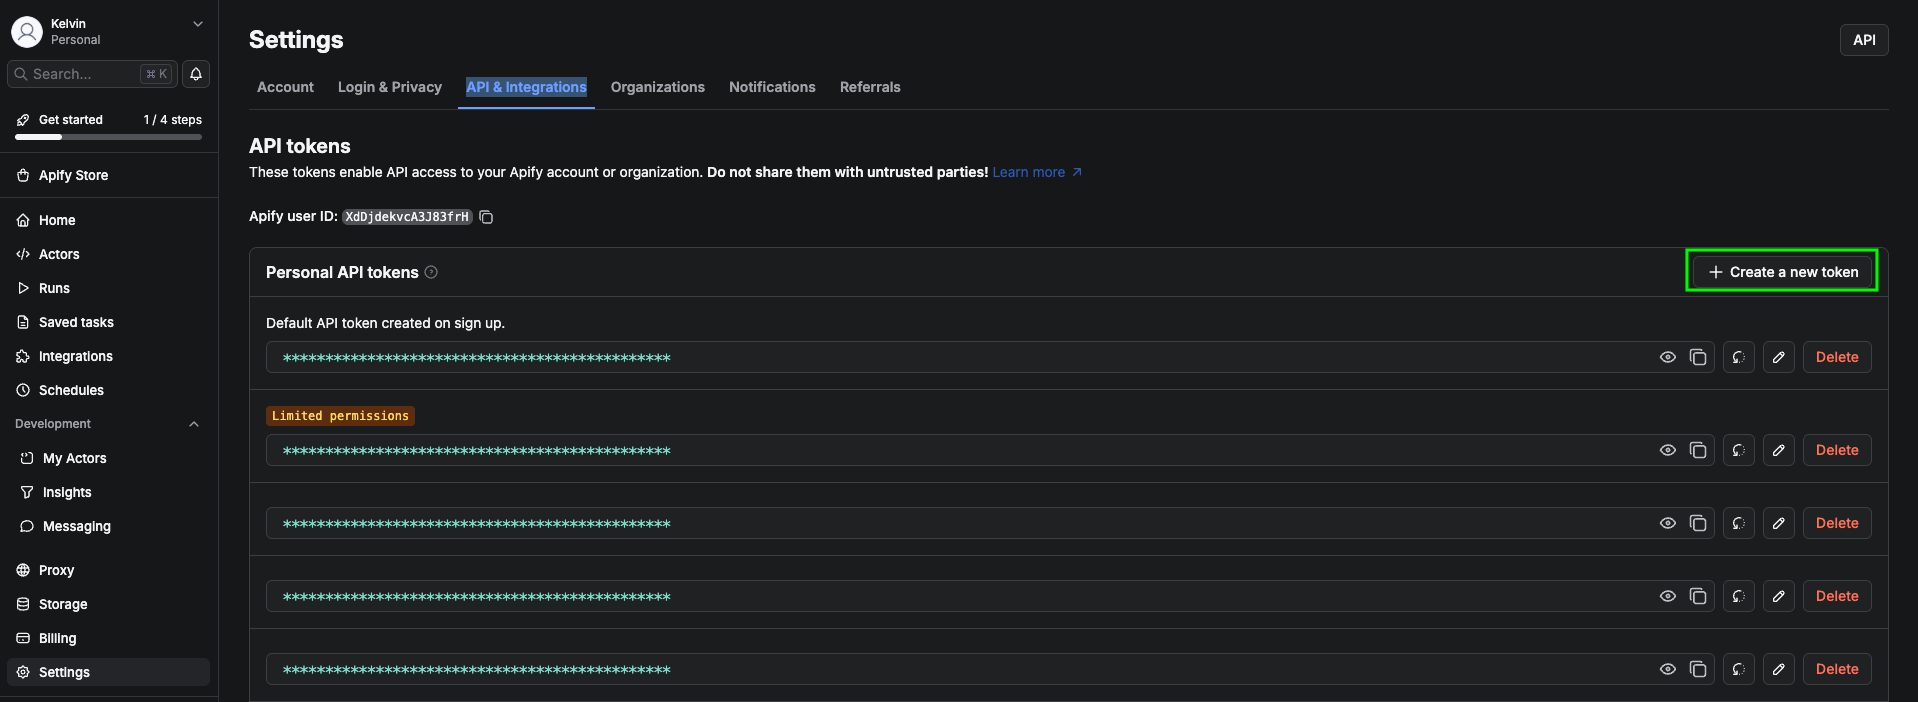Copy the third token in the list
Screen dimensions: 1918x702
click(x=1698, y=523)
